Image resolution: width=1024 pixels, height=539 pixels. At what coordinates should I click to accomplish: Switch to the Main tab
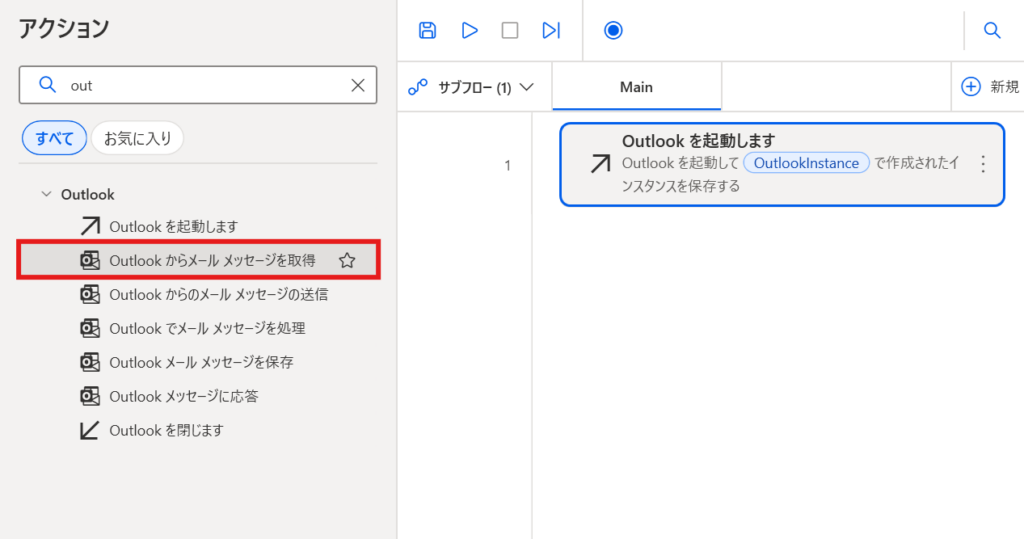pos(636,87)
